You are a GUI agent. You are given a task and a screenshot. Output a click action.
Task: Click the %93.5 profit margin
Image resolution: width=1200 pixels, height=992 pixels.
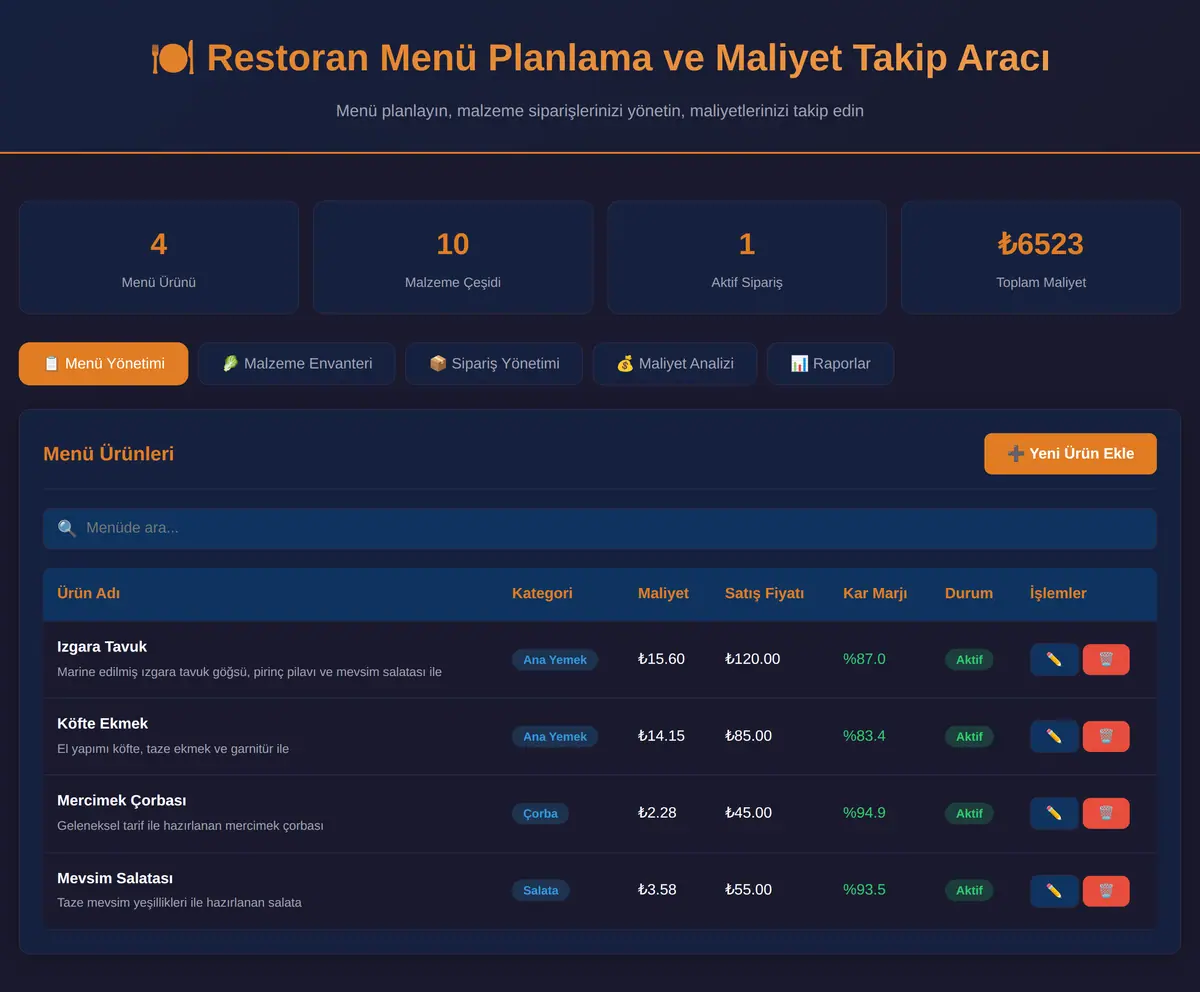point(864,890)
